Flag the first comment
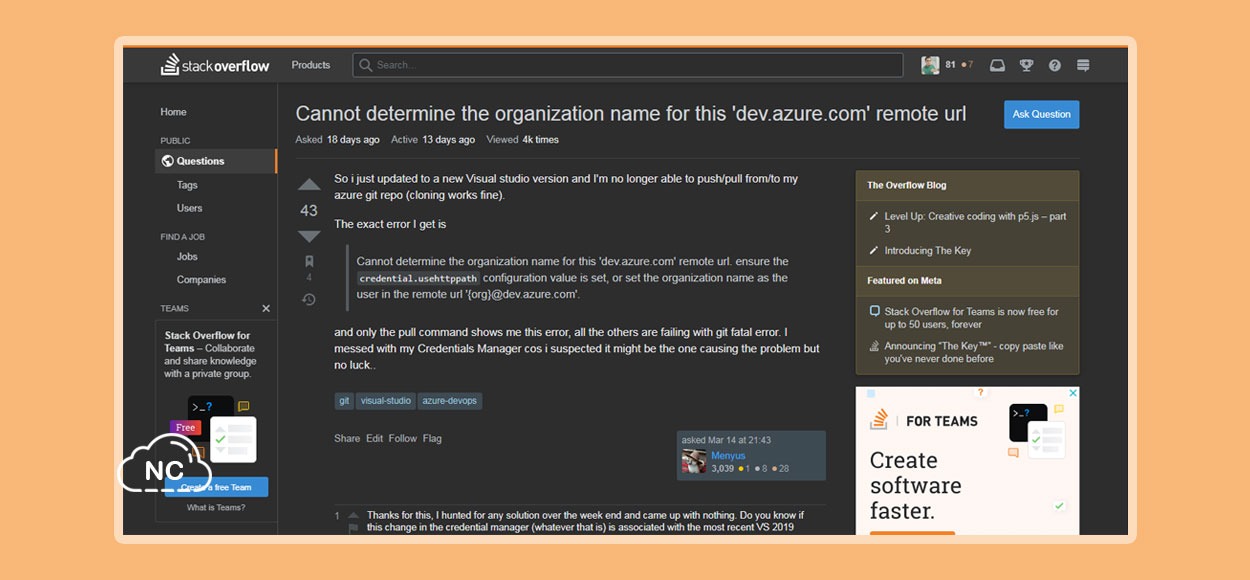 pos(353,528)
